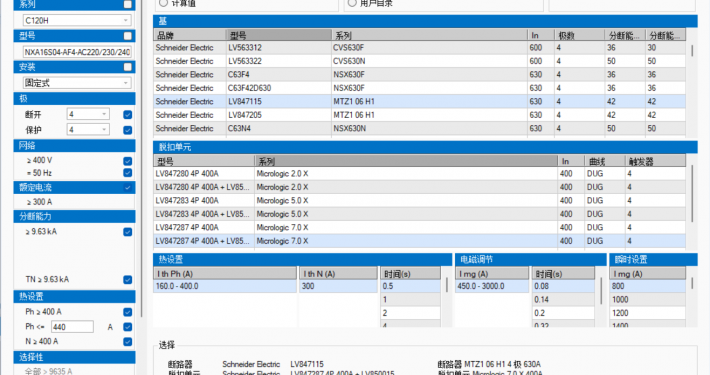Select instantaneous I mg value 800
The width and height of the screenshot is (710, 375).
(x=648, y=286)
